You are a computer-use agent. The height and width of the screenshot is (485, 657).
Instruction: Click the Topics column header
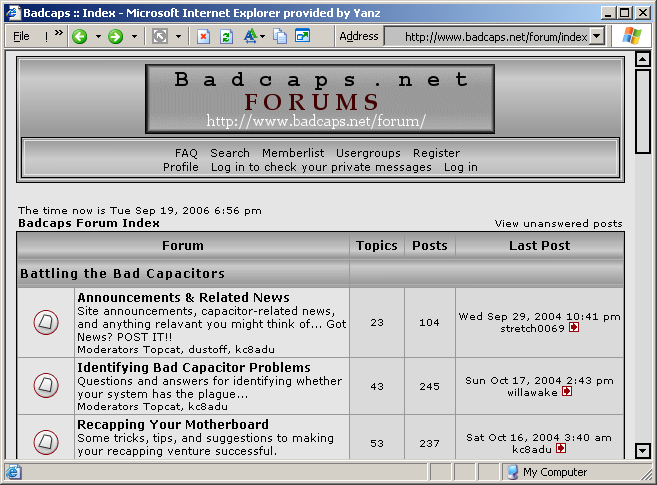(377, 245)
